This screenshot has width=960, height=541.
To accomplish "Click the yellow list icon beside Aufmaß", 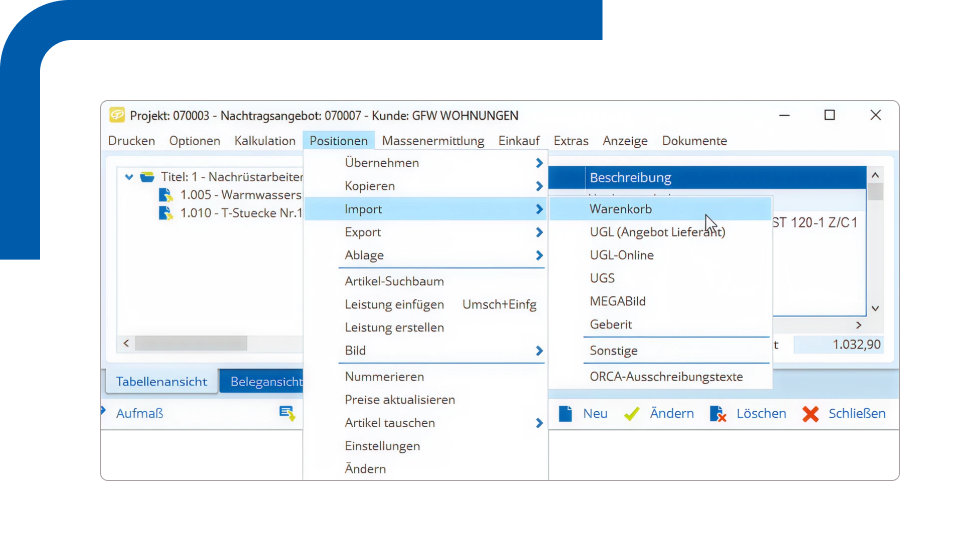I will pyautogui.click(x=287, y=413).
